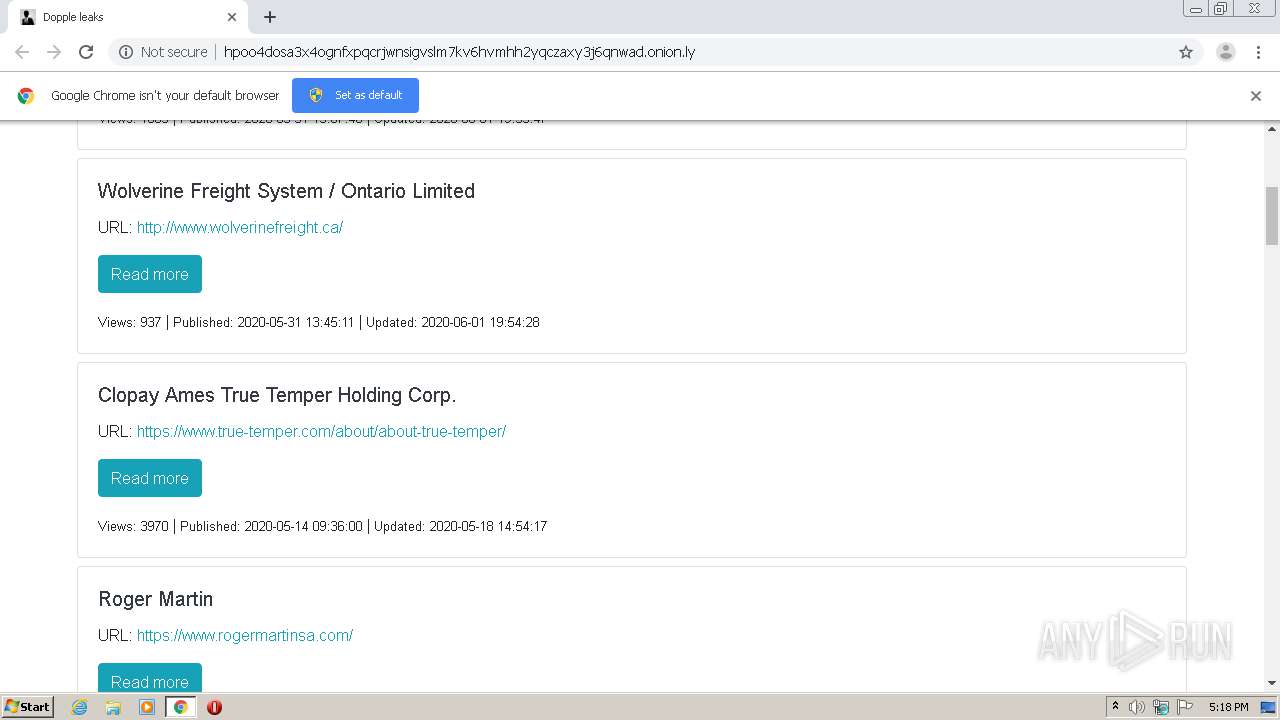Image resolution: width=1280 pixels, height=720 pixels.
Task: Click the browser forward arrow
Action: pyautogui.click(x=54, y=52)
